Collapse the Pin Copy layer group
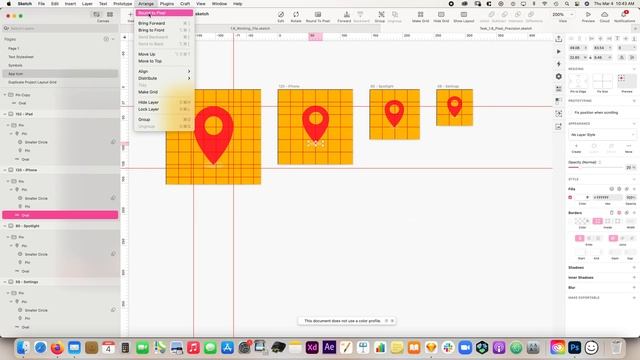The image size is (640, 360). point(5,95)
